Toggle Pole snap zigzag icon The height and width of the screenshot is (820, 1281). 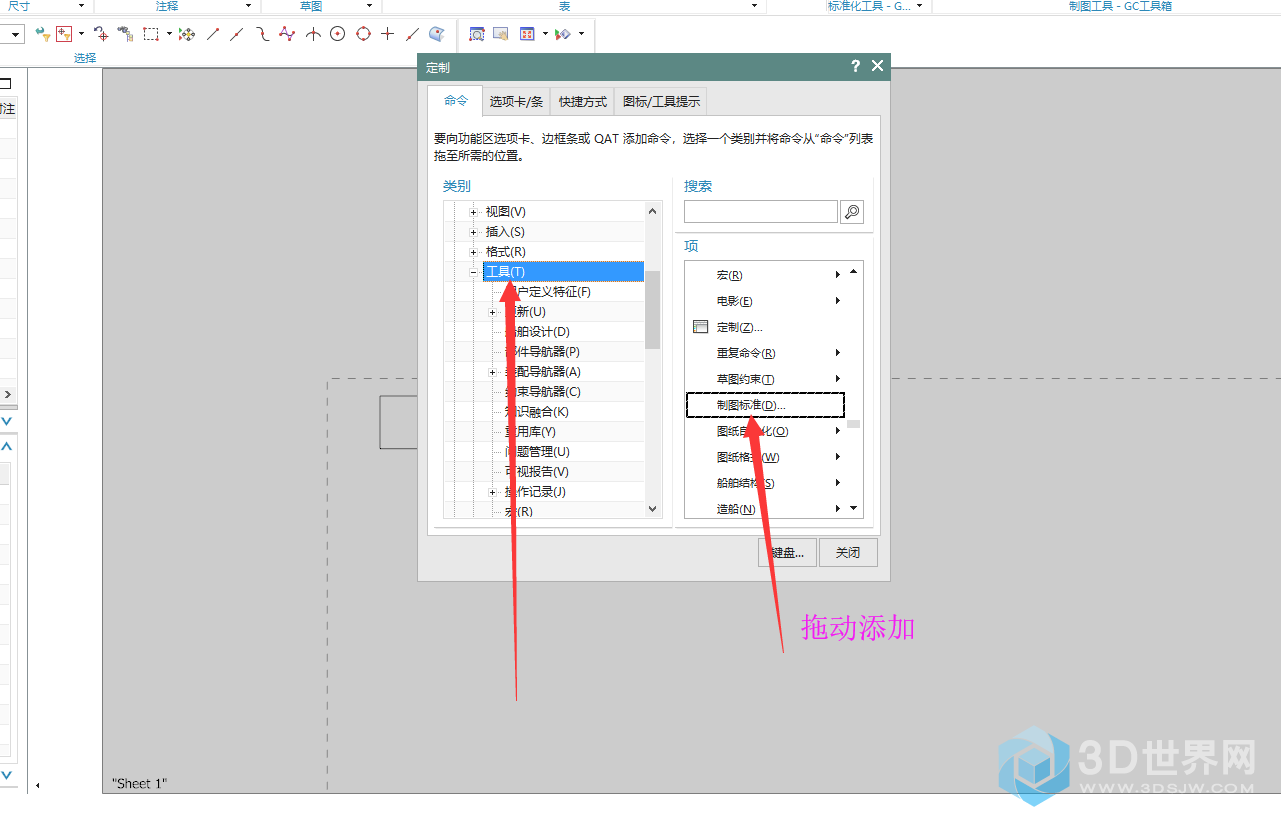click(x=287, y=34)
